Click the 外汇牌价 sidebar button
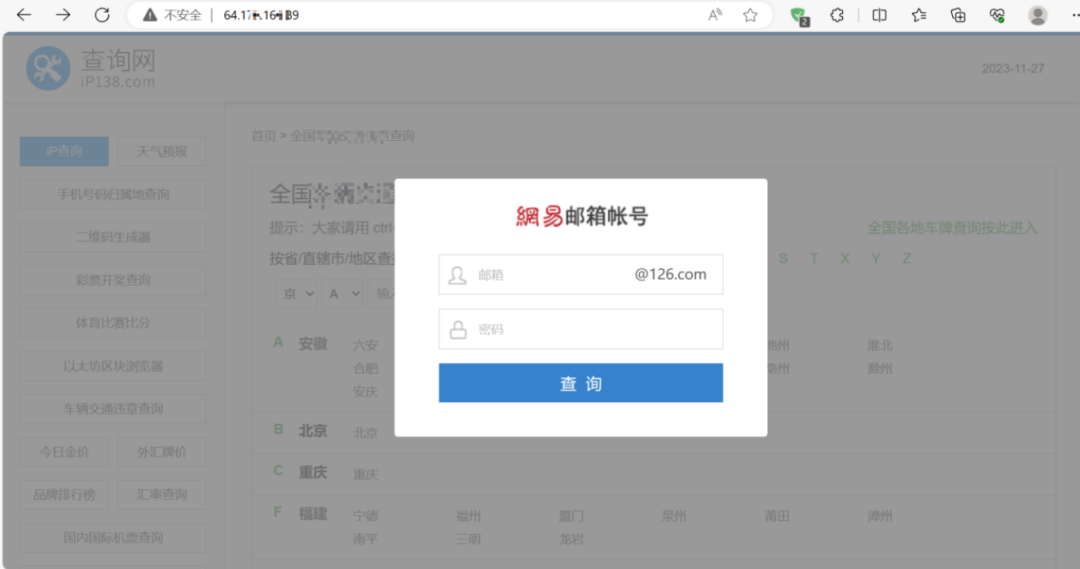 click(162, 452)
